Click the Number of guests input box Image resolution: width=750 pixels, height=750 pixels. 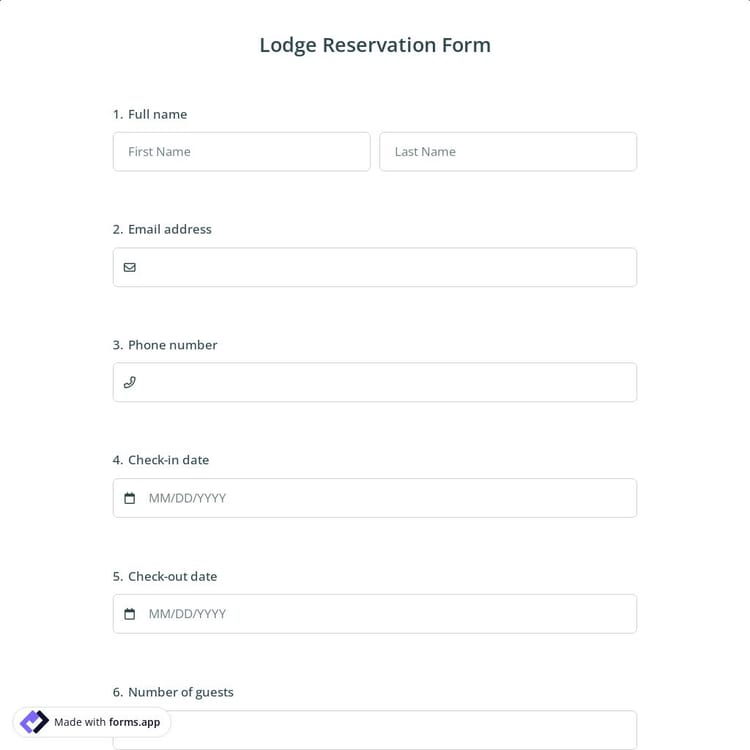400,730
